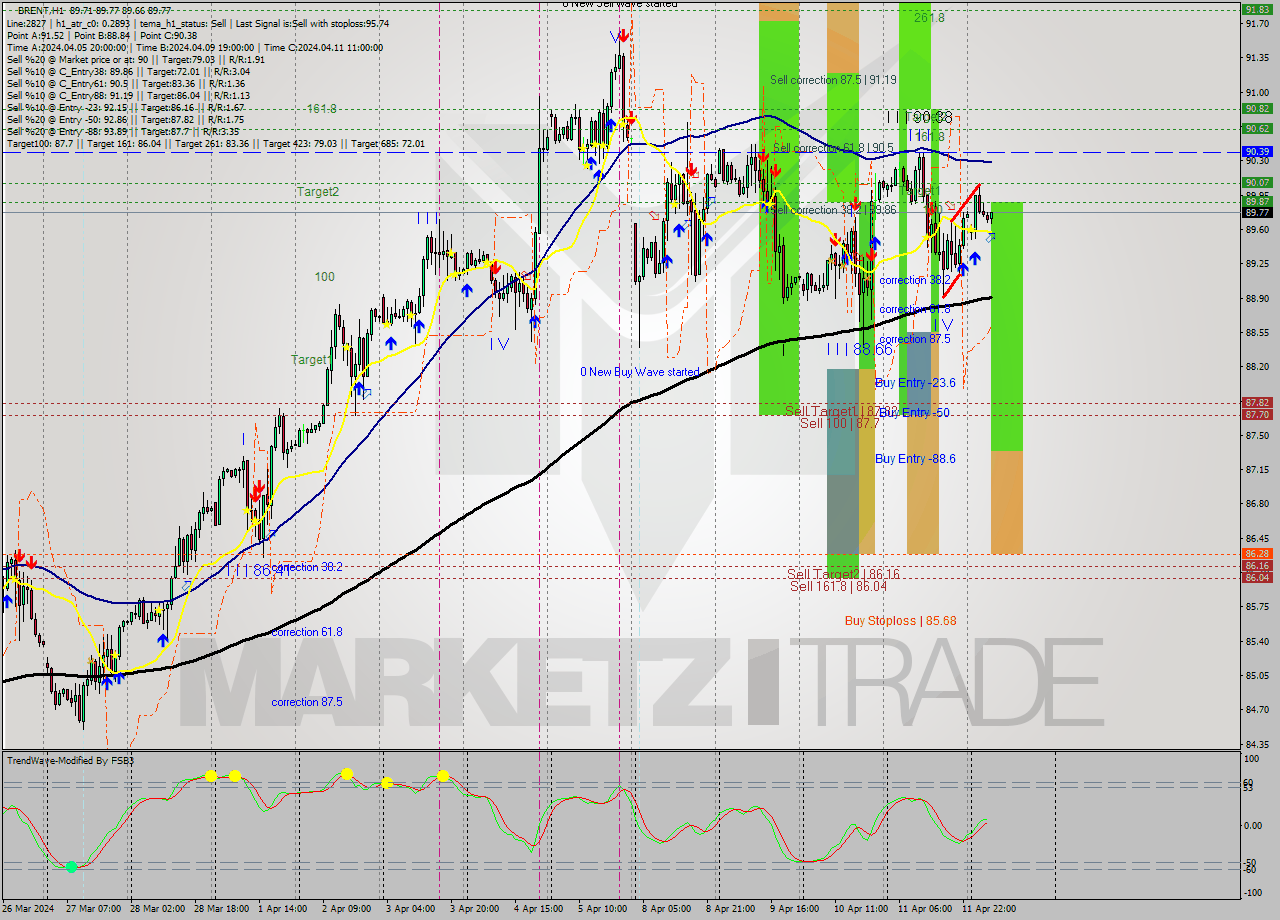
Task: Click the 88.55 price scale value
Action: click(x=1257, y=332)
